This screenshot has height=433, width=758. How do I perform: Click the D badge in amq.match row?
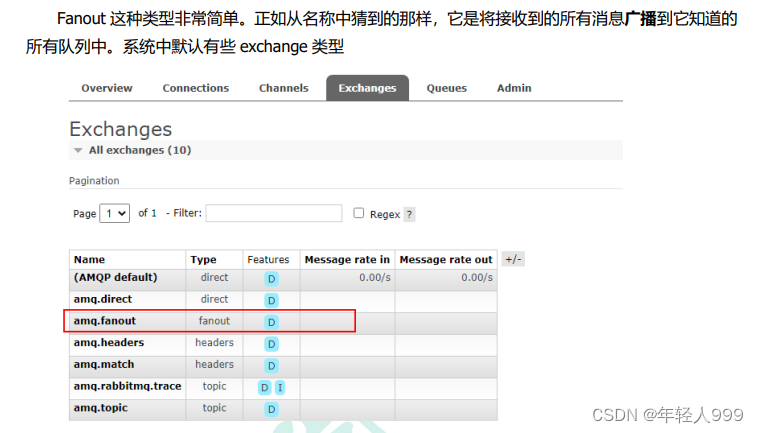(x=271, y=366)
